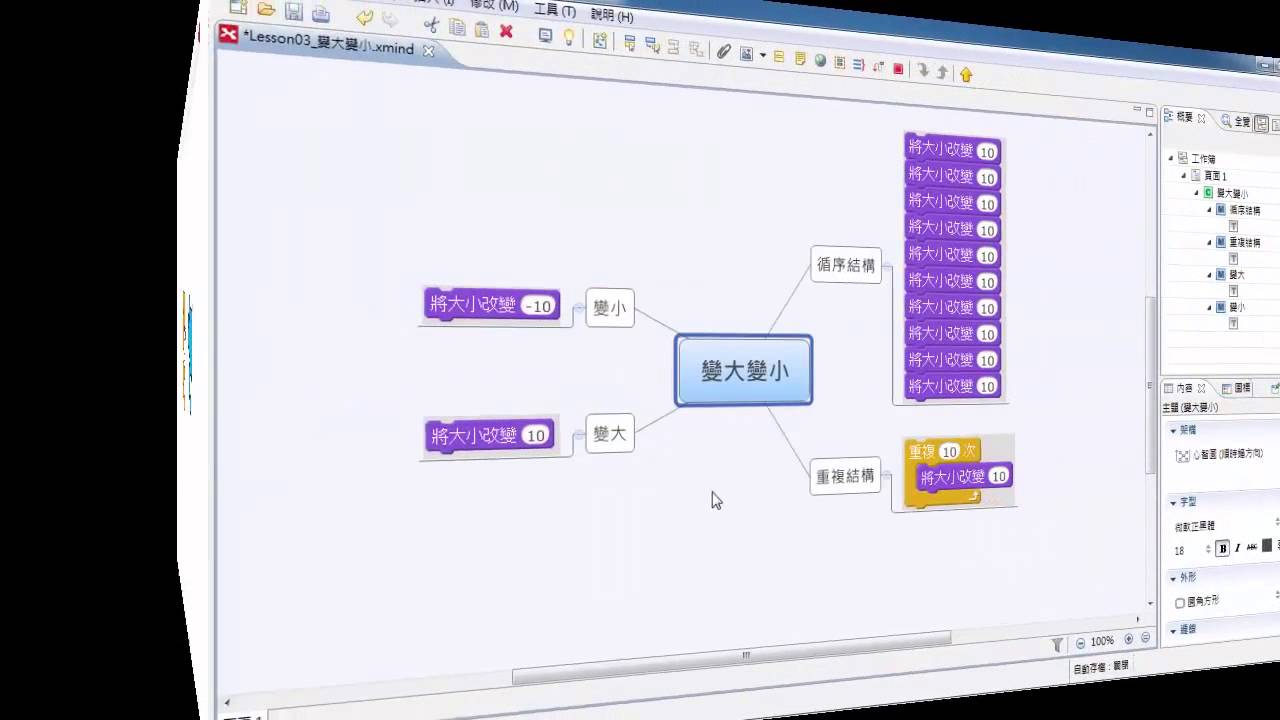Click the yellow up-arrow drill icon

coord(966,74)
